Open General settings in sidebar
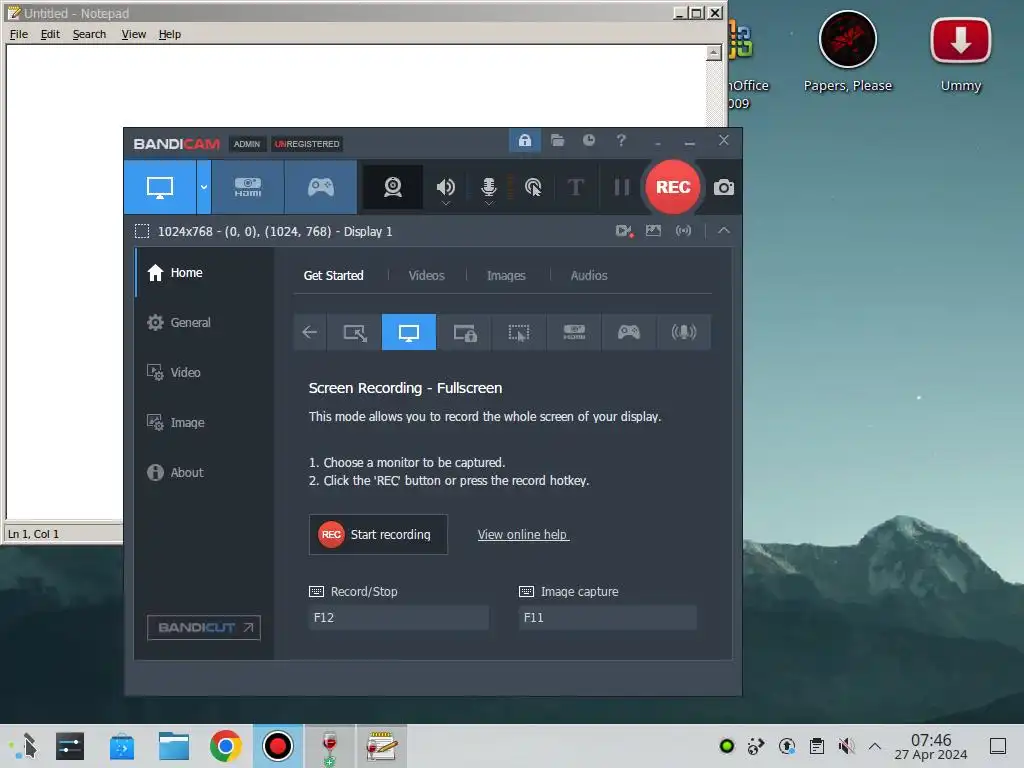The height and width of the screenshot is (768, 1024). tap(205, 323)
